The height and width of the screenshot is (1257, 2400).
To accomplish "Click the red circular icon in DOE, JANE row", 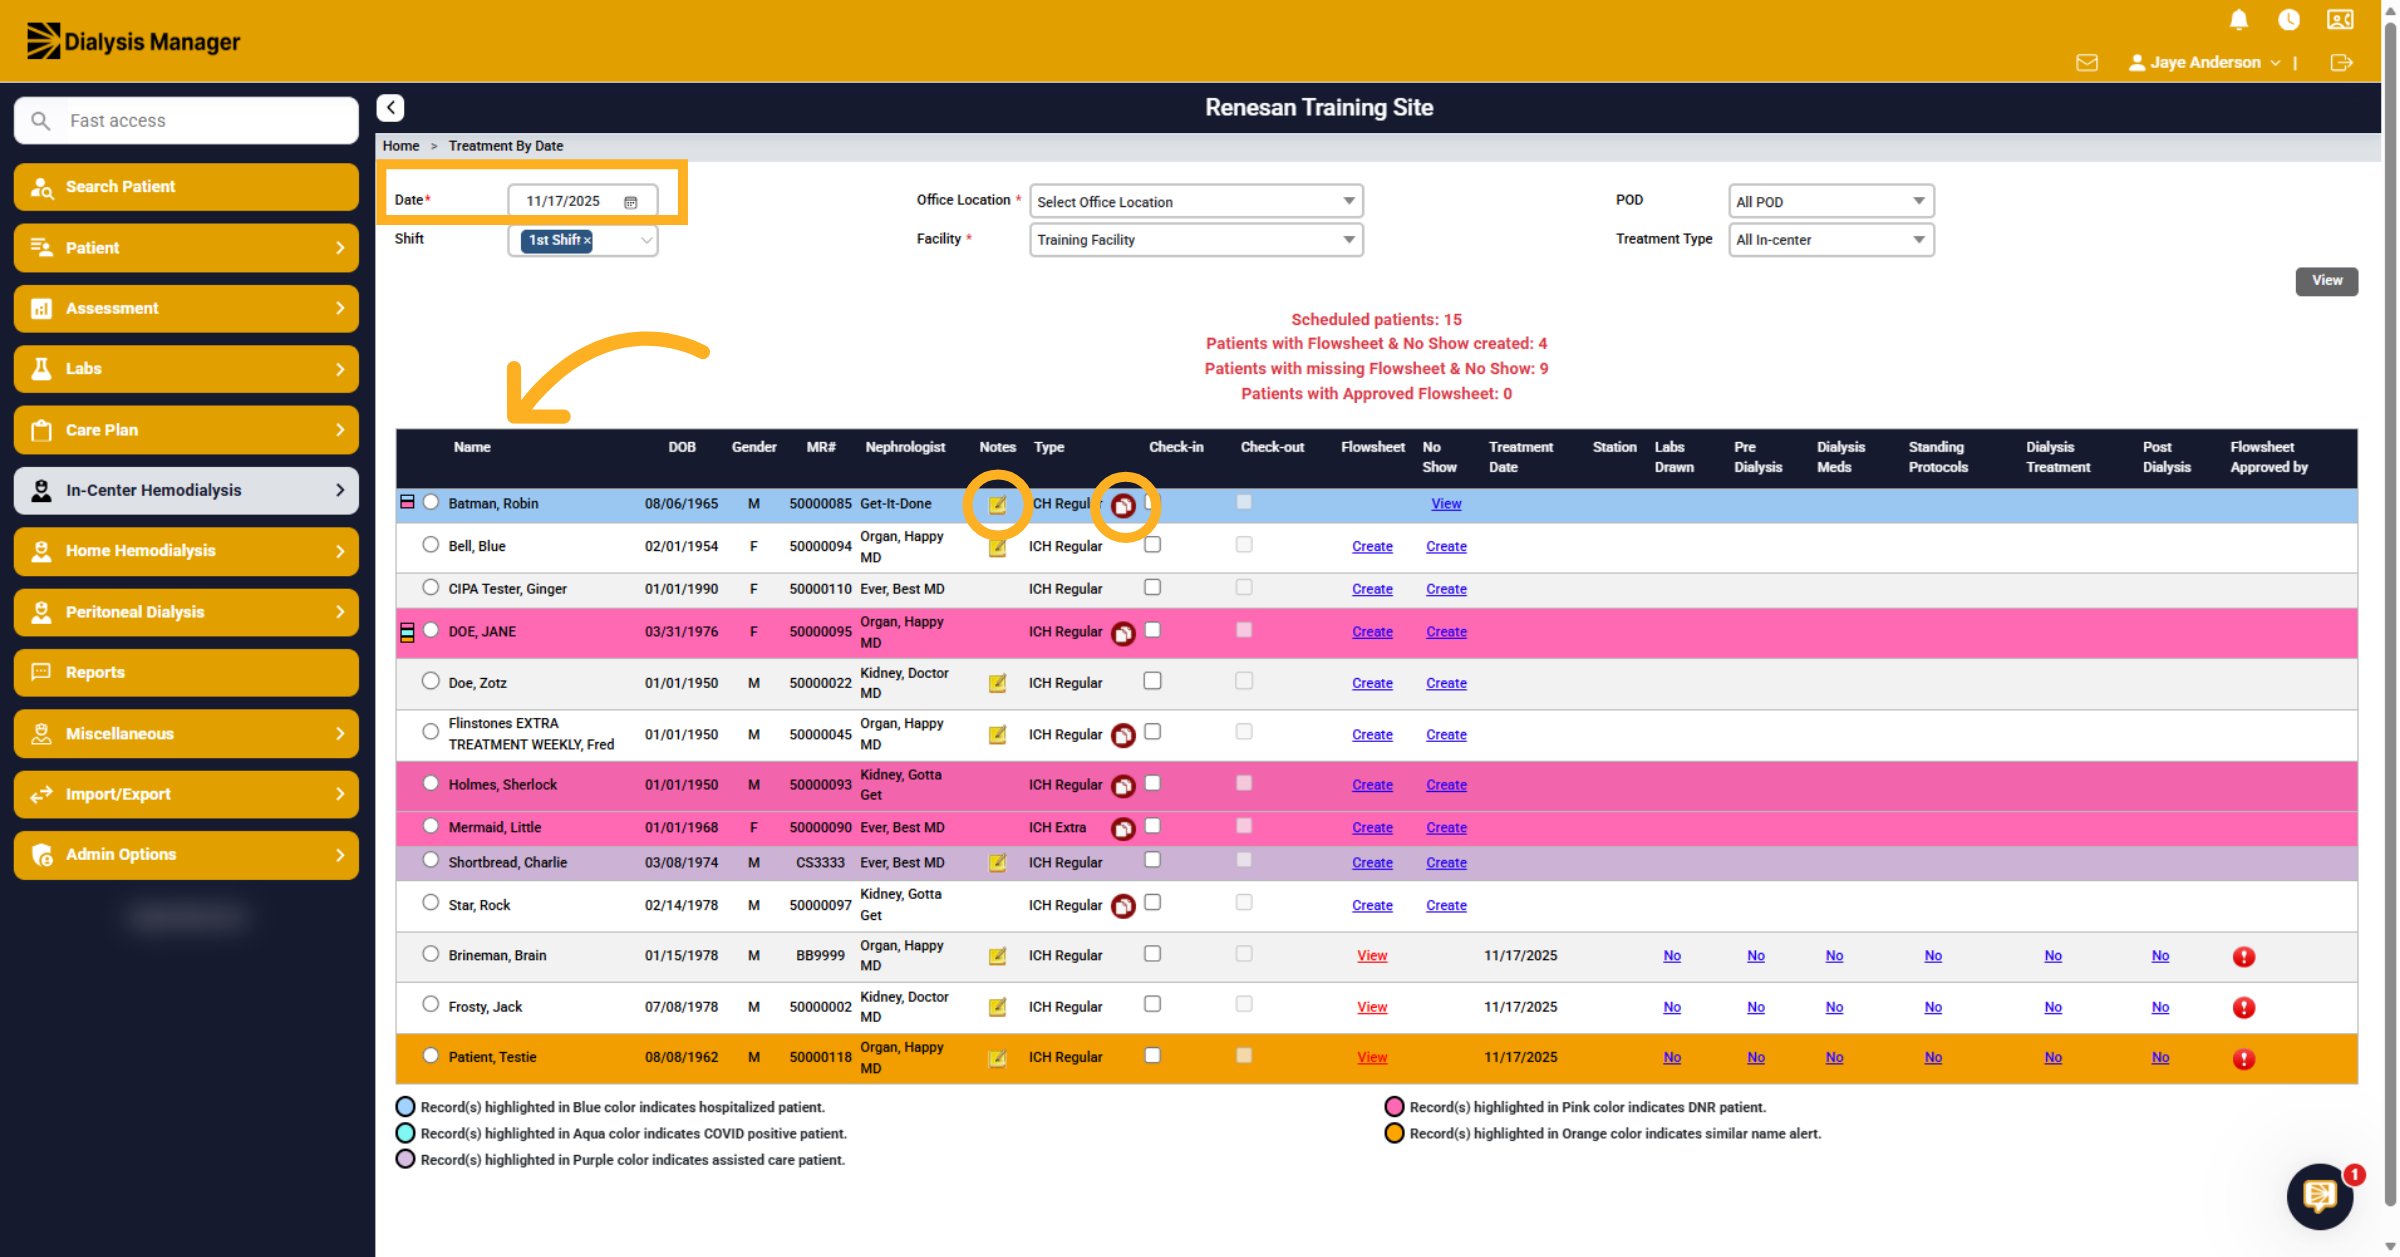I will point(1123,633).
